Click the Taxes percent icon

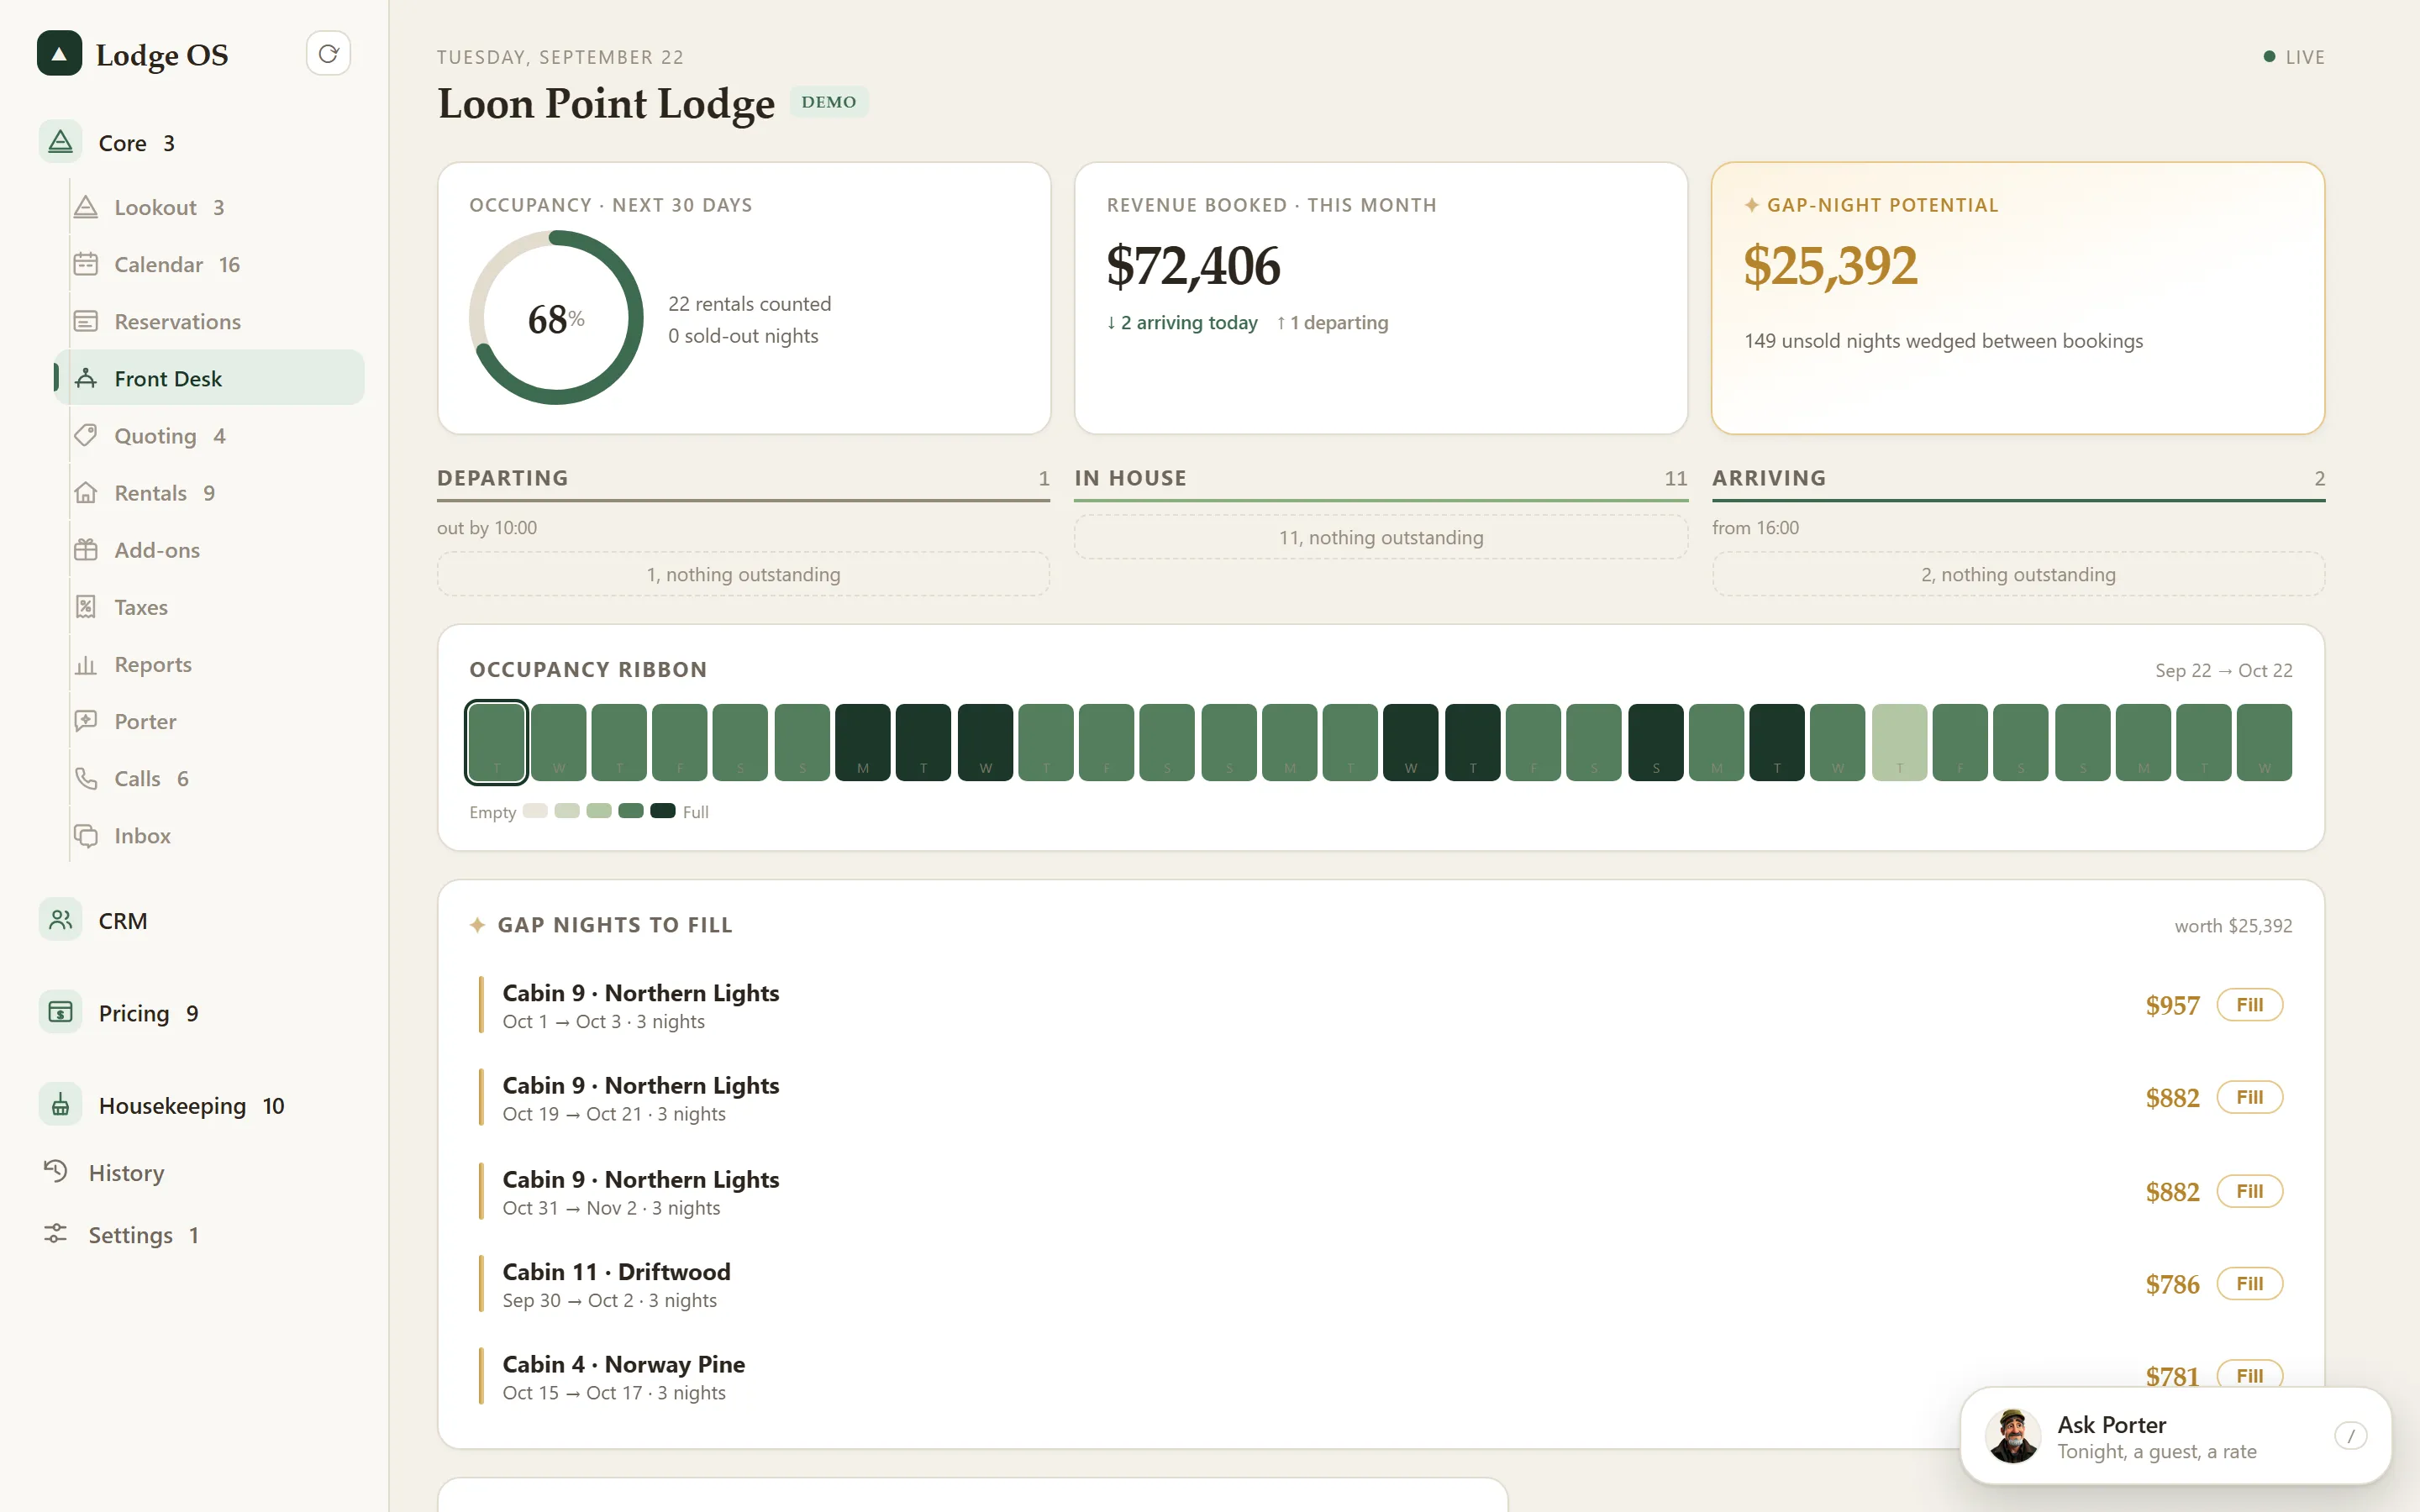point(86,607)
